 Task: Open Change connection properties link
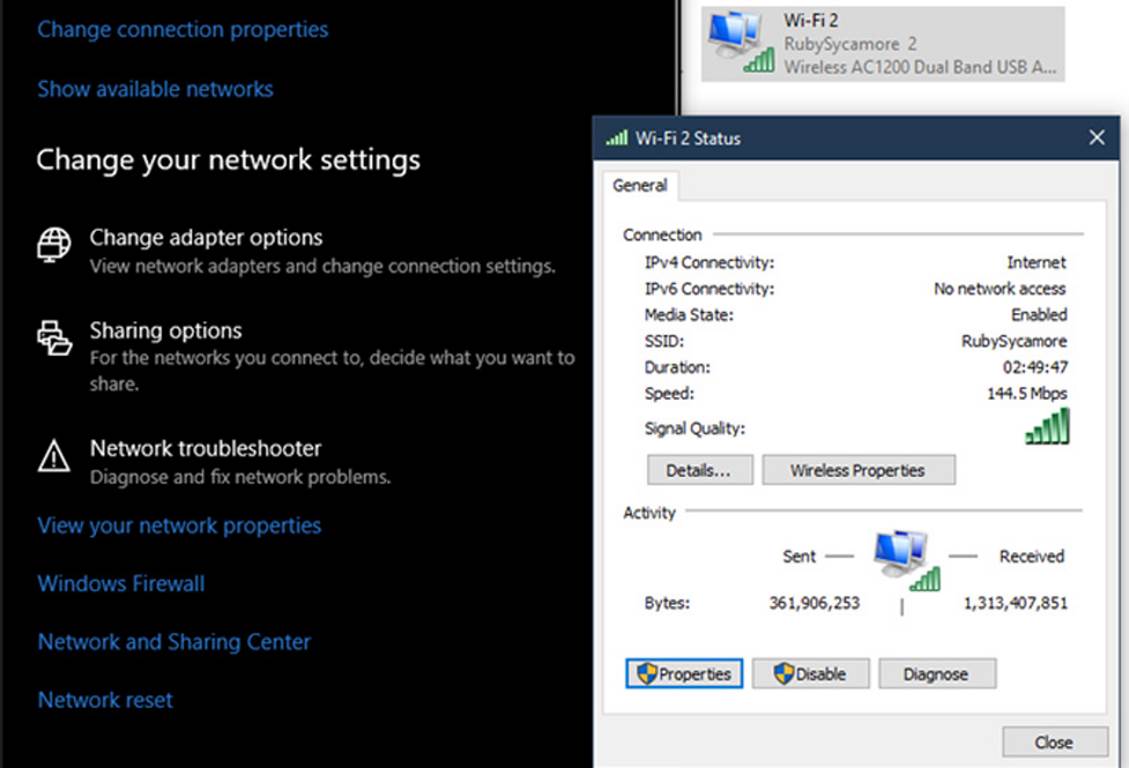(x=183, y=30)
